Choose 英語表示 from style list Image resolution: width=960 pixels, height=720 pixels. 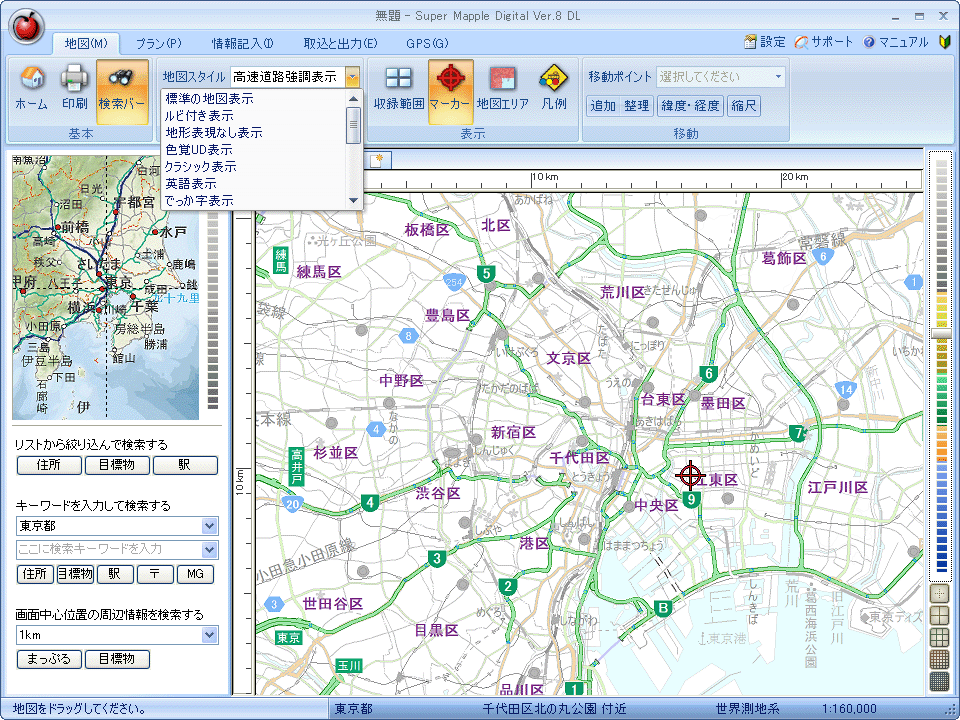coord(253,184)
